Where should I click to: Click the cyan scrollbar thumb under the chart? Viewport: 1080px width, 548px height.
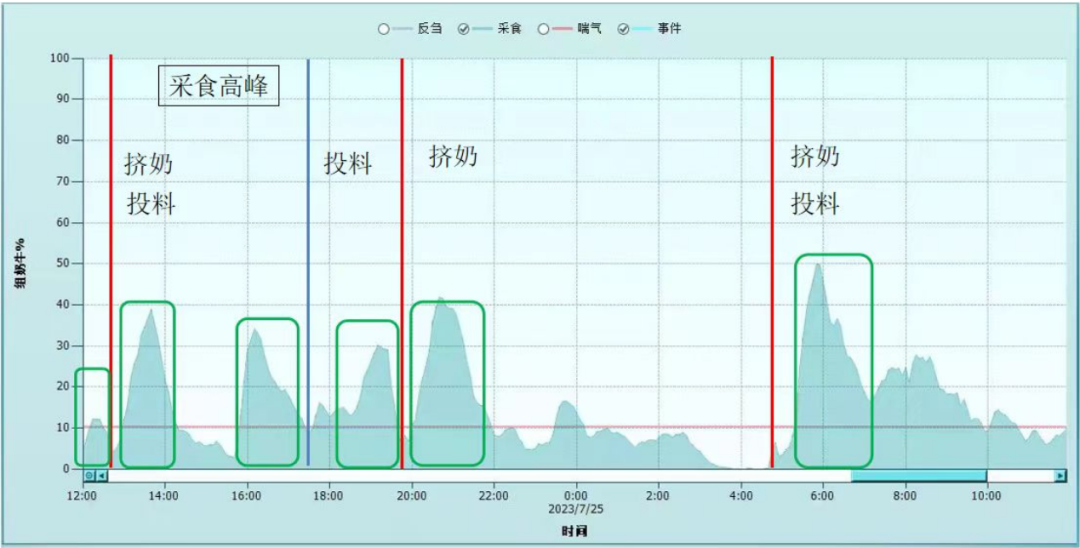click(919, 475)
